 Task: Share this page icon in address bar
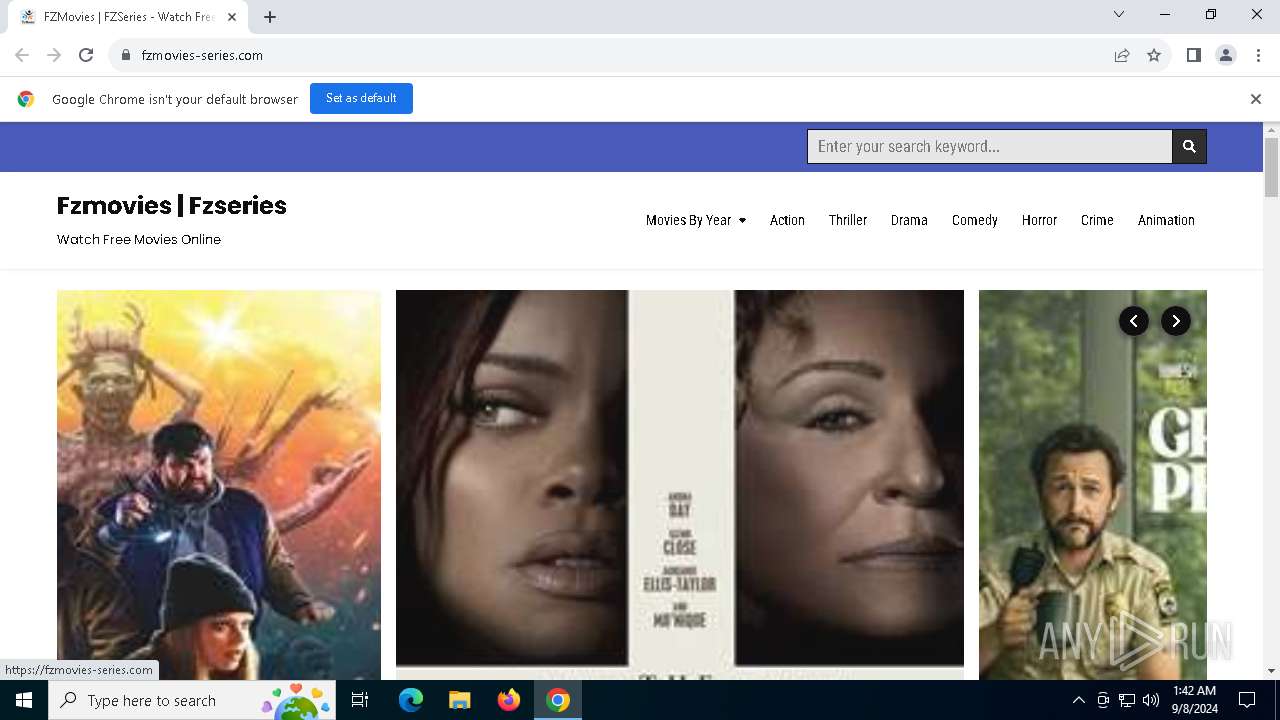click(x=1122, y=55)
